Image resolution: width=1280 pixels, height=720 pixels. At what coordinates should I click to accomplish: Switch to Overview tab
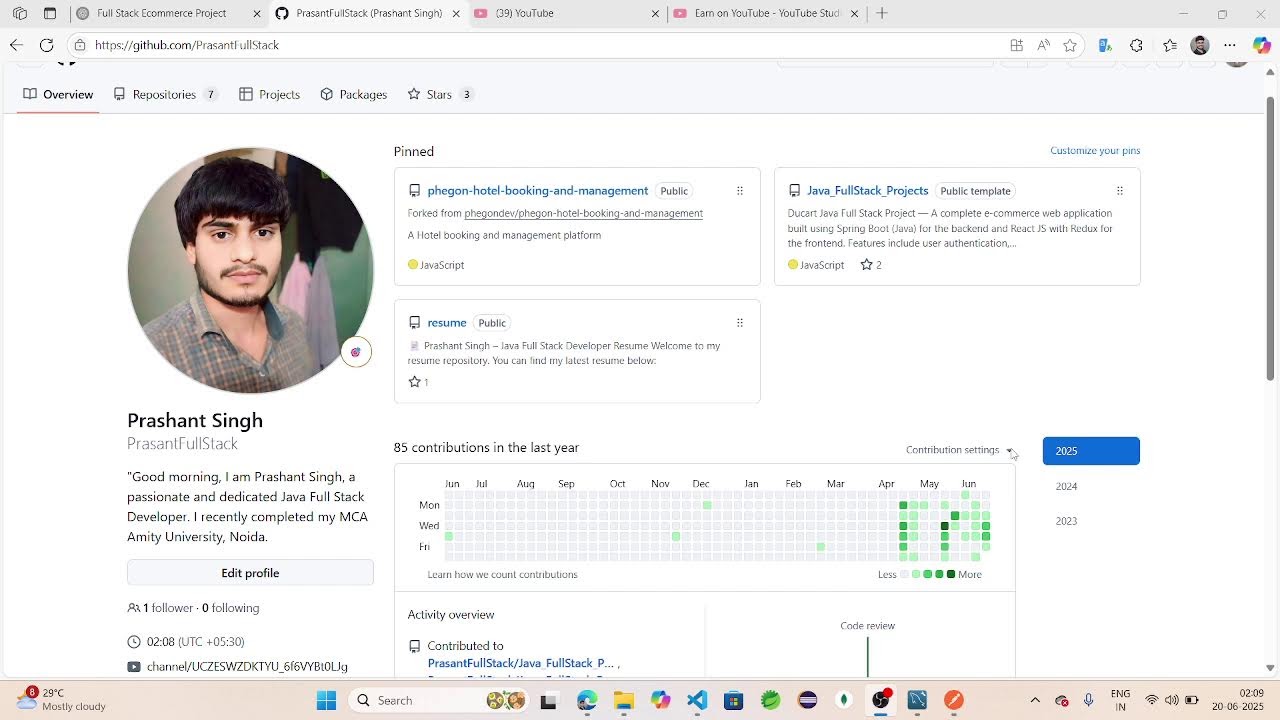coord(58,94)
